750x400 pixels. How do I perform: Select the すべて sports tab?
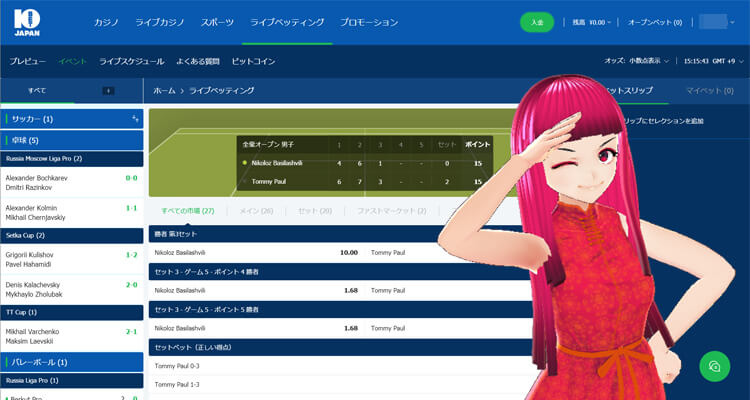tap(37, 90)
